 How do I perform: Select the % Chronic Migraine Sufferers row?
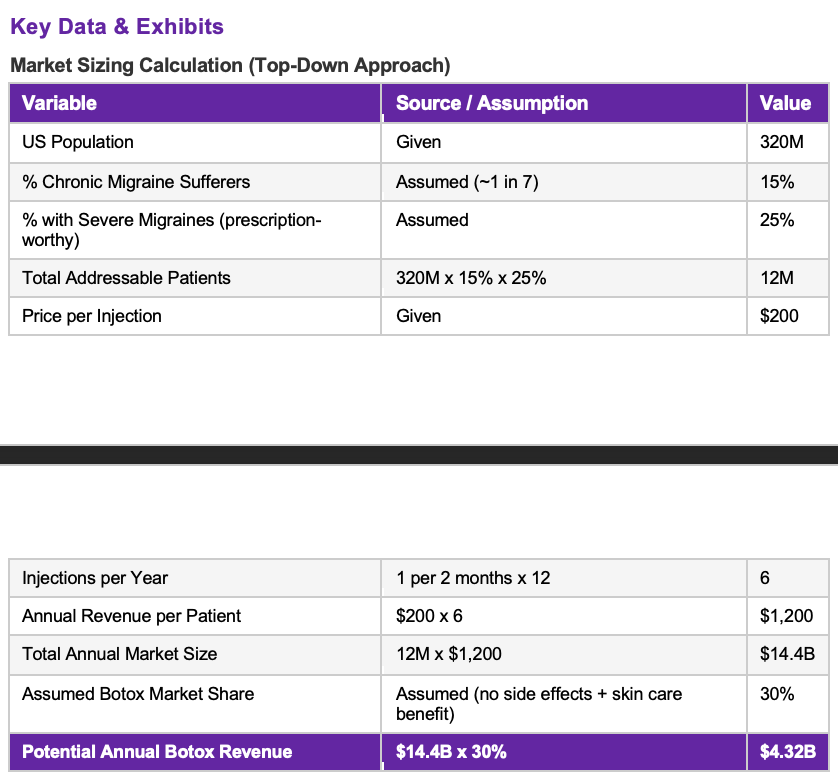click(419, 182)
